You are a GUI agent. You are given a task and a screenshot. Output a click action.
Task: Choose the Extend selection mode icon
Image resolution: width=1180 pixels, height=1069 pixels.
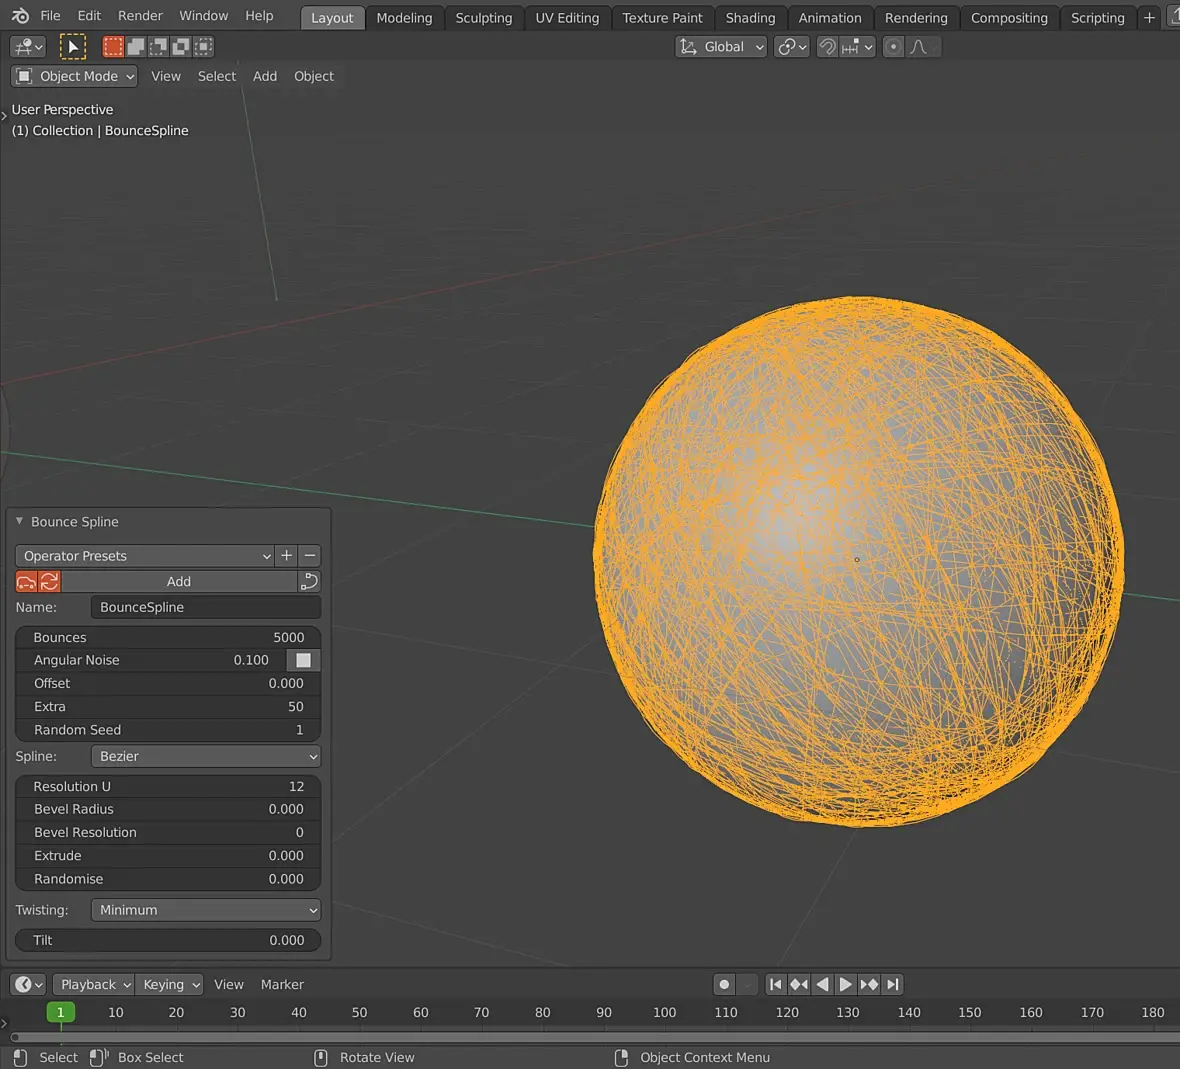[x=136, y=47]
